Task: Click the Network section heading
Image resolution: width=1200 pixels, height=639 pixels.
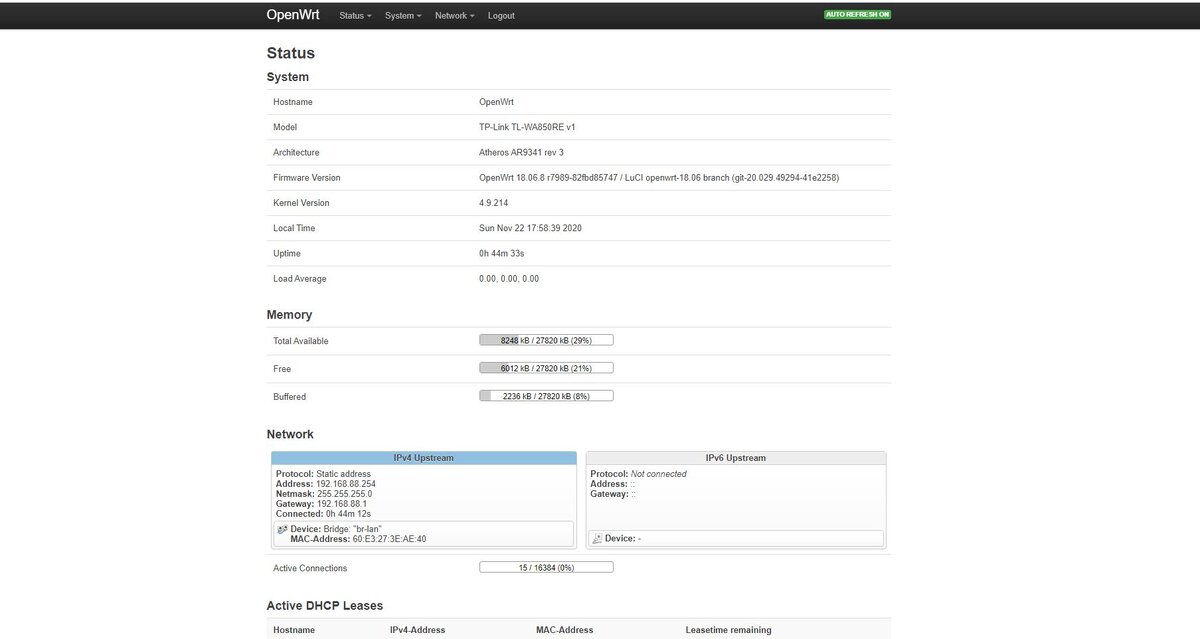Action: tap(290, 435)
